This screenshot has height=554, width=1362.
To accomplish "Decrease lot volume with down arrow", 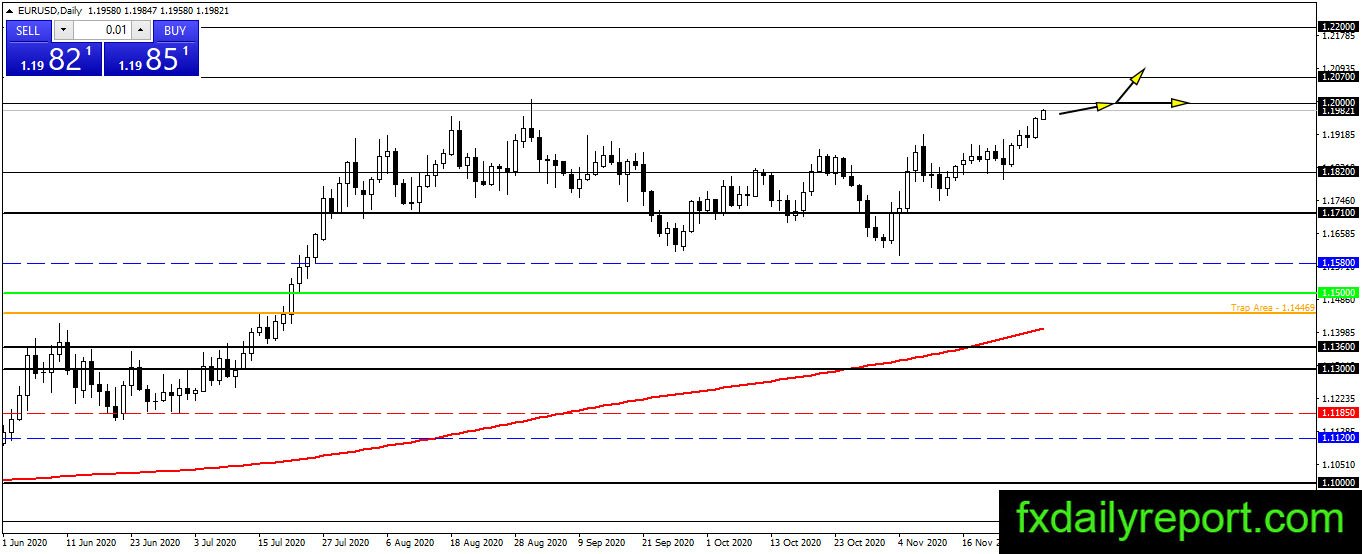I will tap(62, 30).
